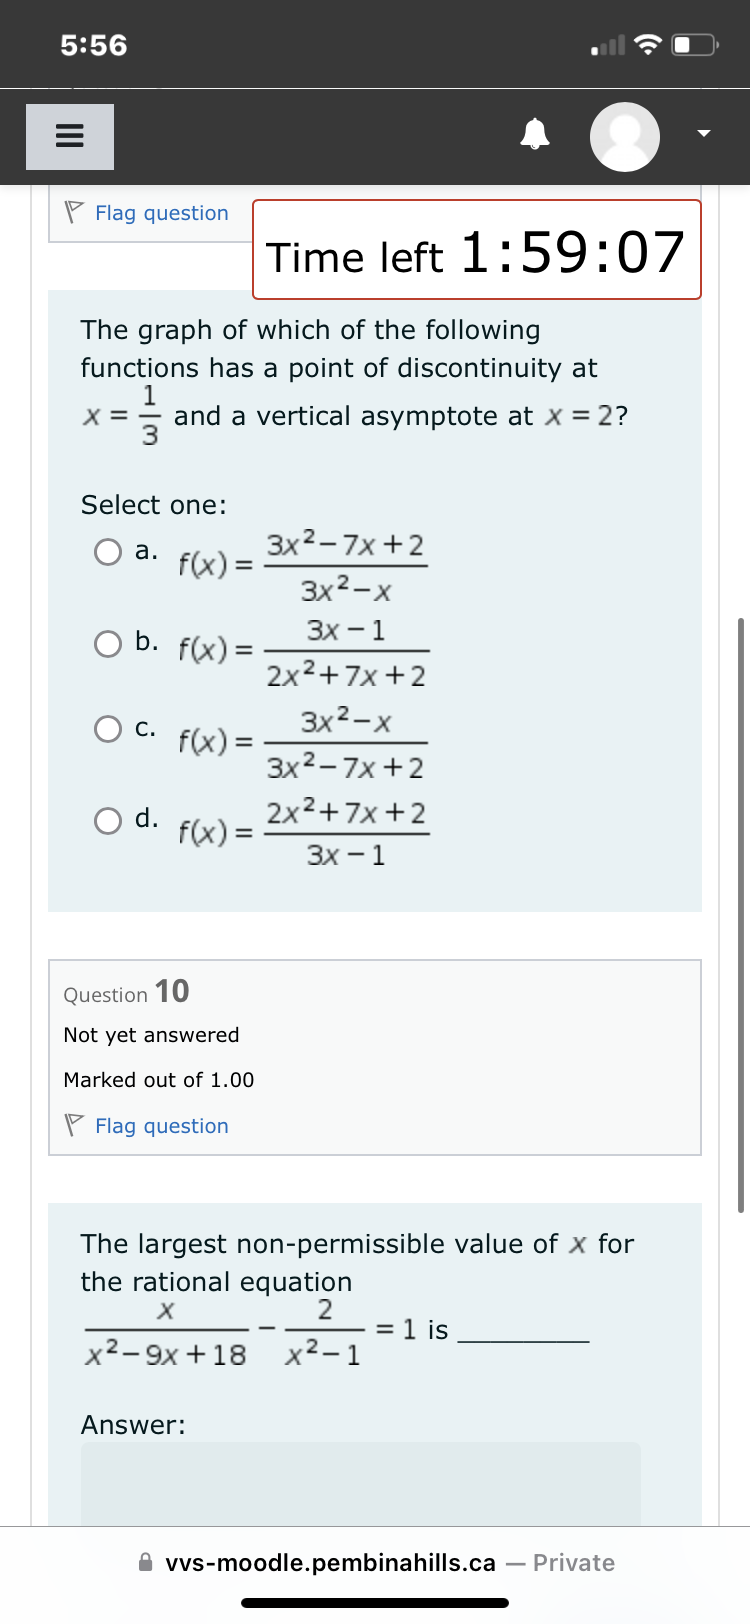Select answer option b

click(x=107, y=643)
